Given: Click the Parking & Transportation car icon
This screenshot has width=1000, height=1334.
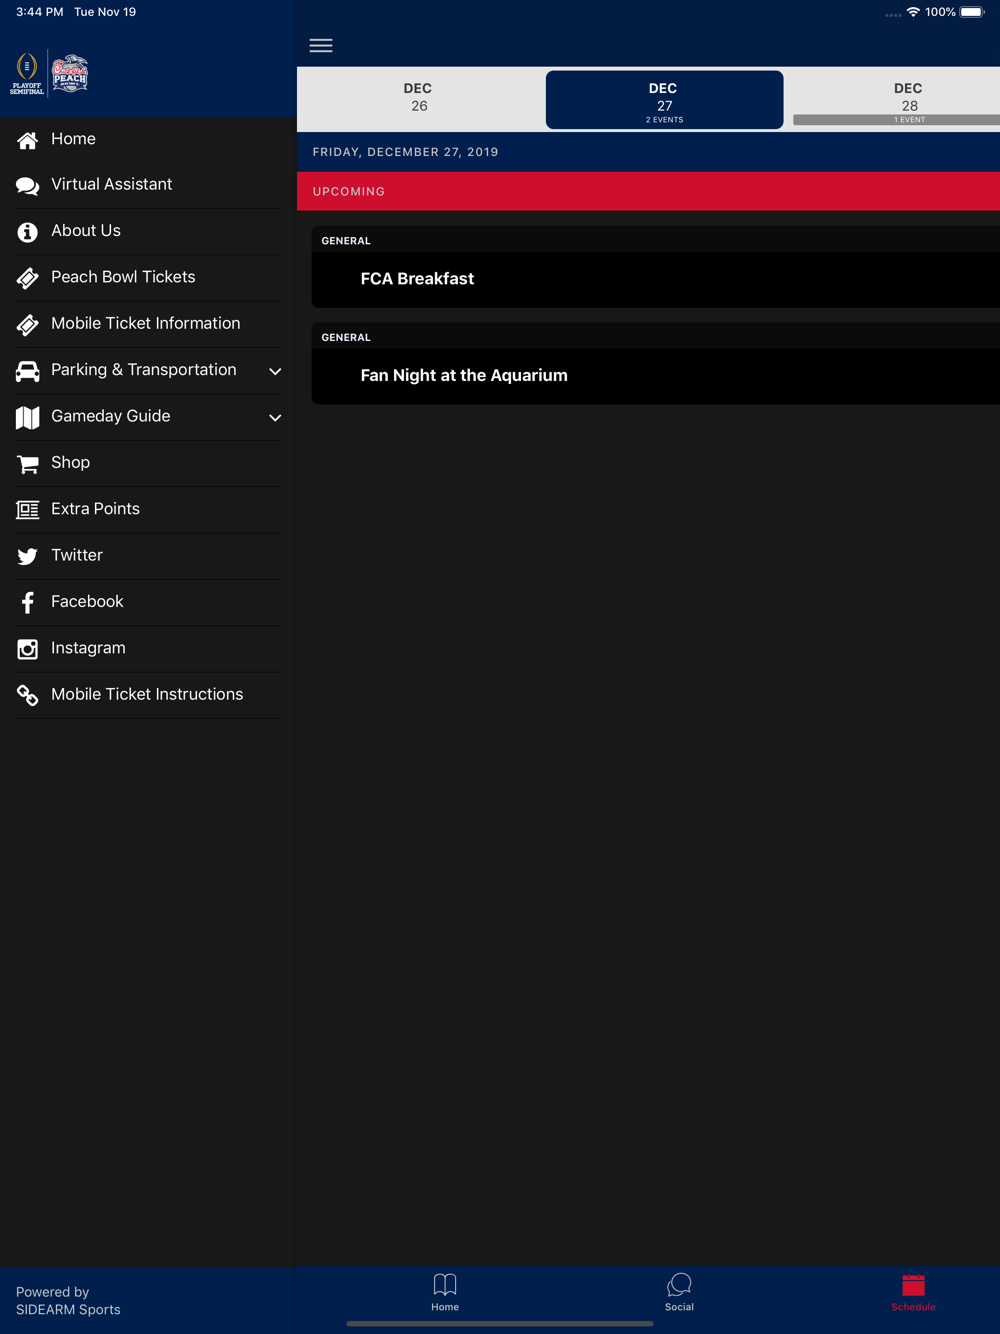Looking at the screenshot, I should click(x=28, y=371).
